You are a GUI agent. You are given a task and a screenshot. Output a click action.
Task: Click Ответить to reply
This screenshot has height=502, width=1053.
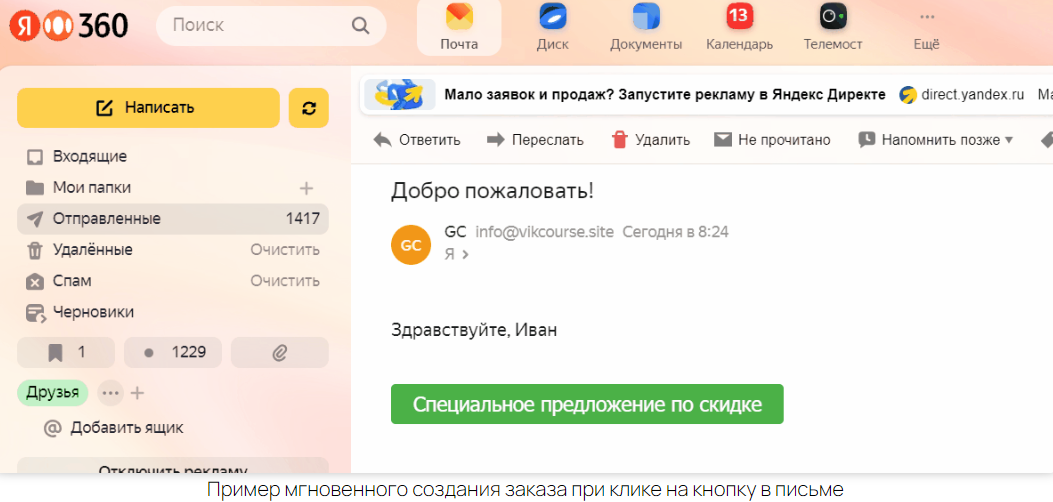(417, 140)
